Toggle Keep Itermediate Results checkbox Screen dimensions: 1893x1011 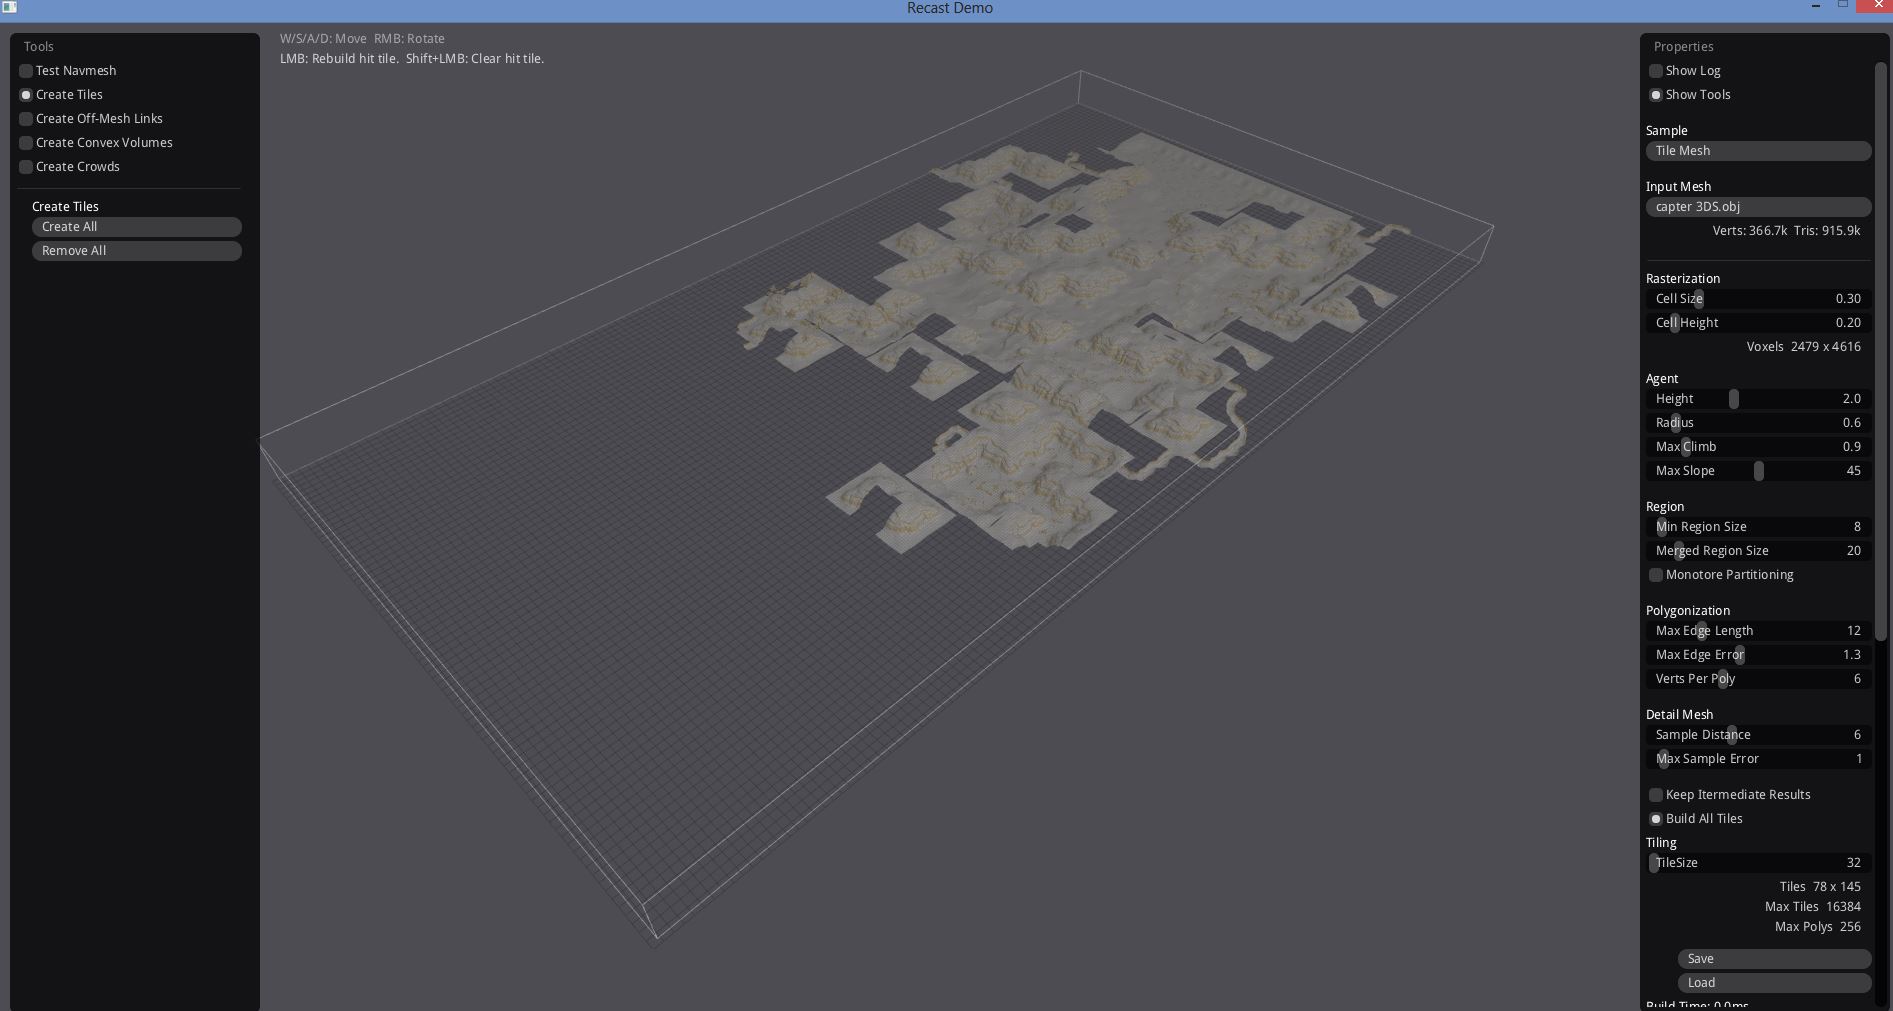point(1656,795)
